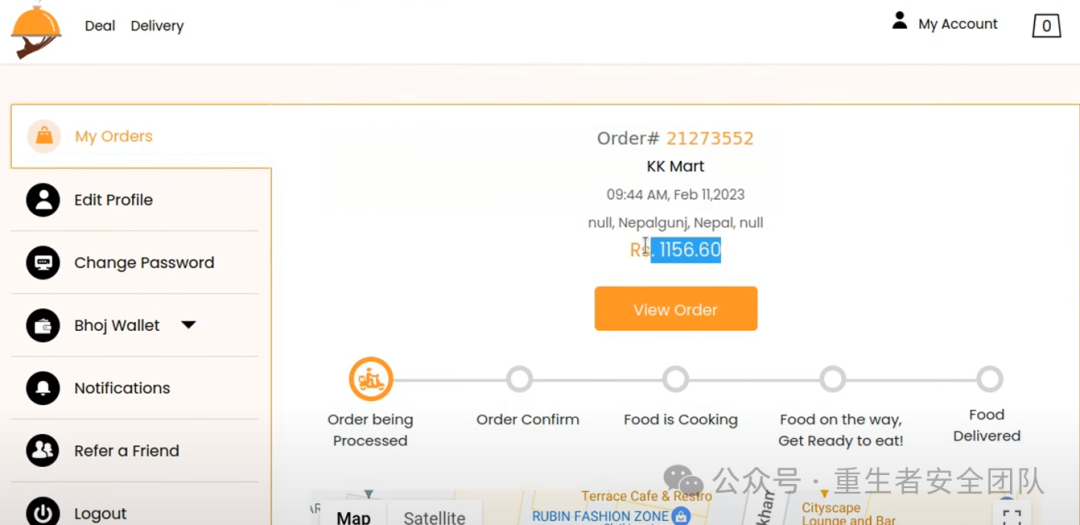Click the Notifications bell icon
This screenshot has width=1080, height=525.
43,388
